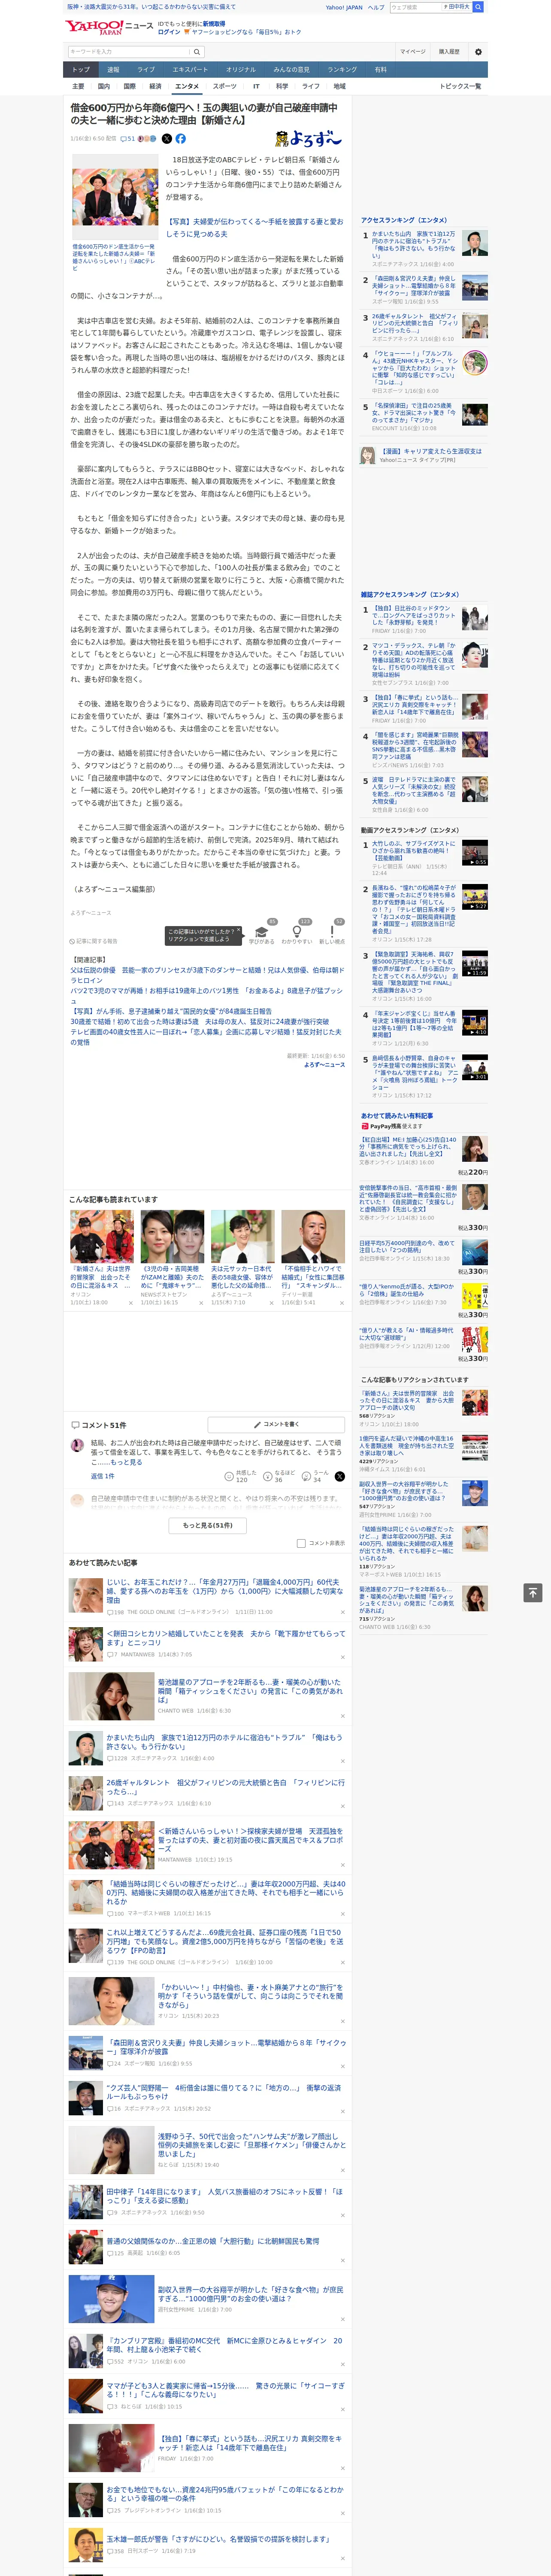Screen dimensions: 551x2576
Task: Select the みんなの意見 tab
Action: pos(291,70)
